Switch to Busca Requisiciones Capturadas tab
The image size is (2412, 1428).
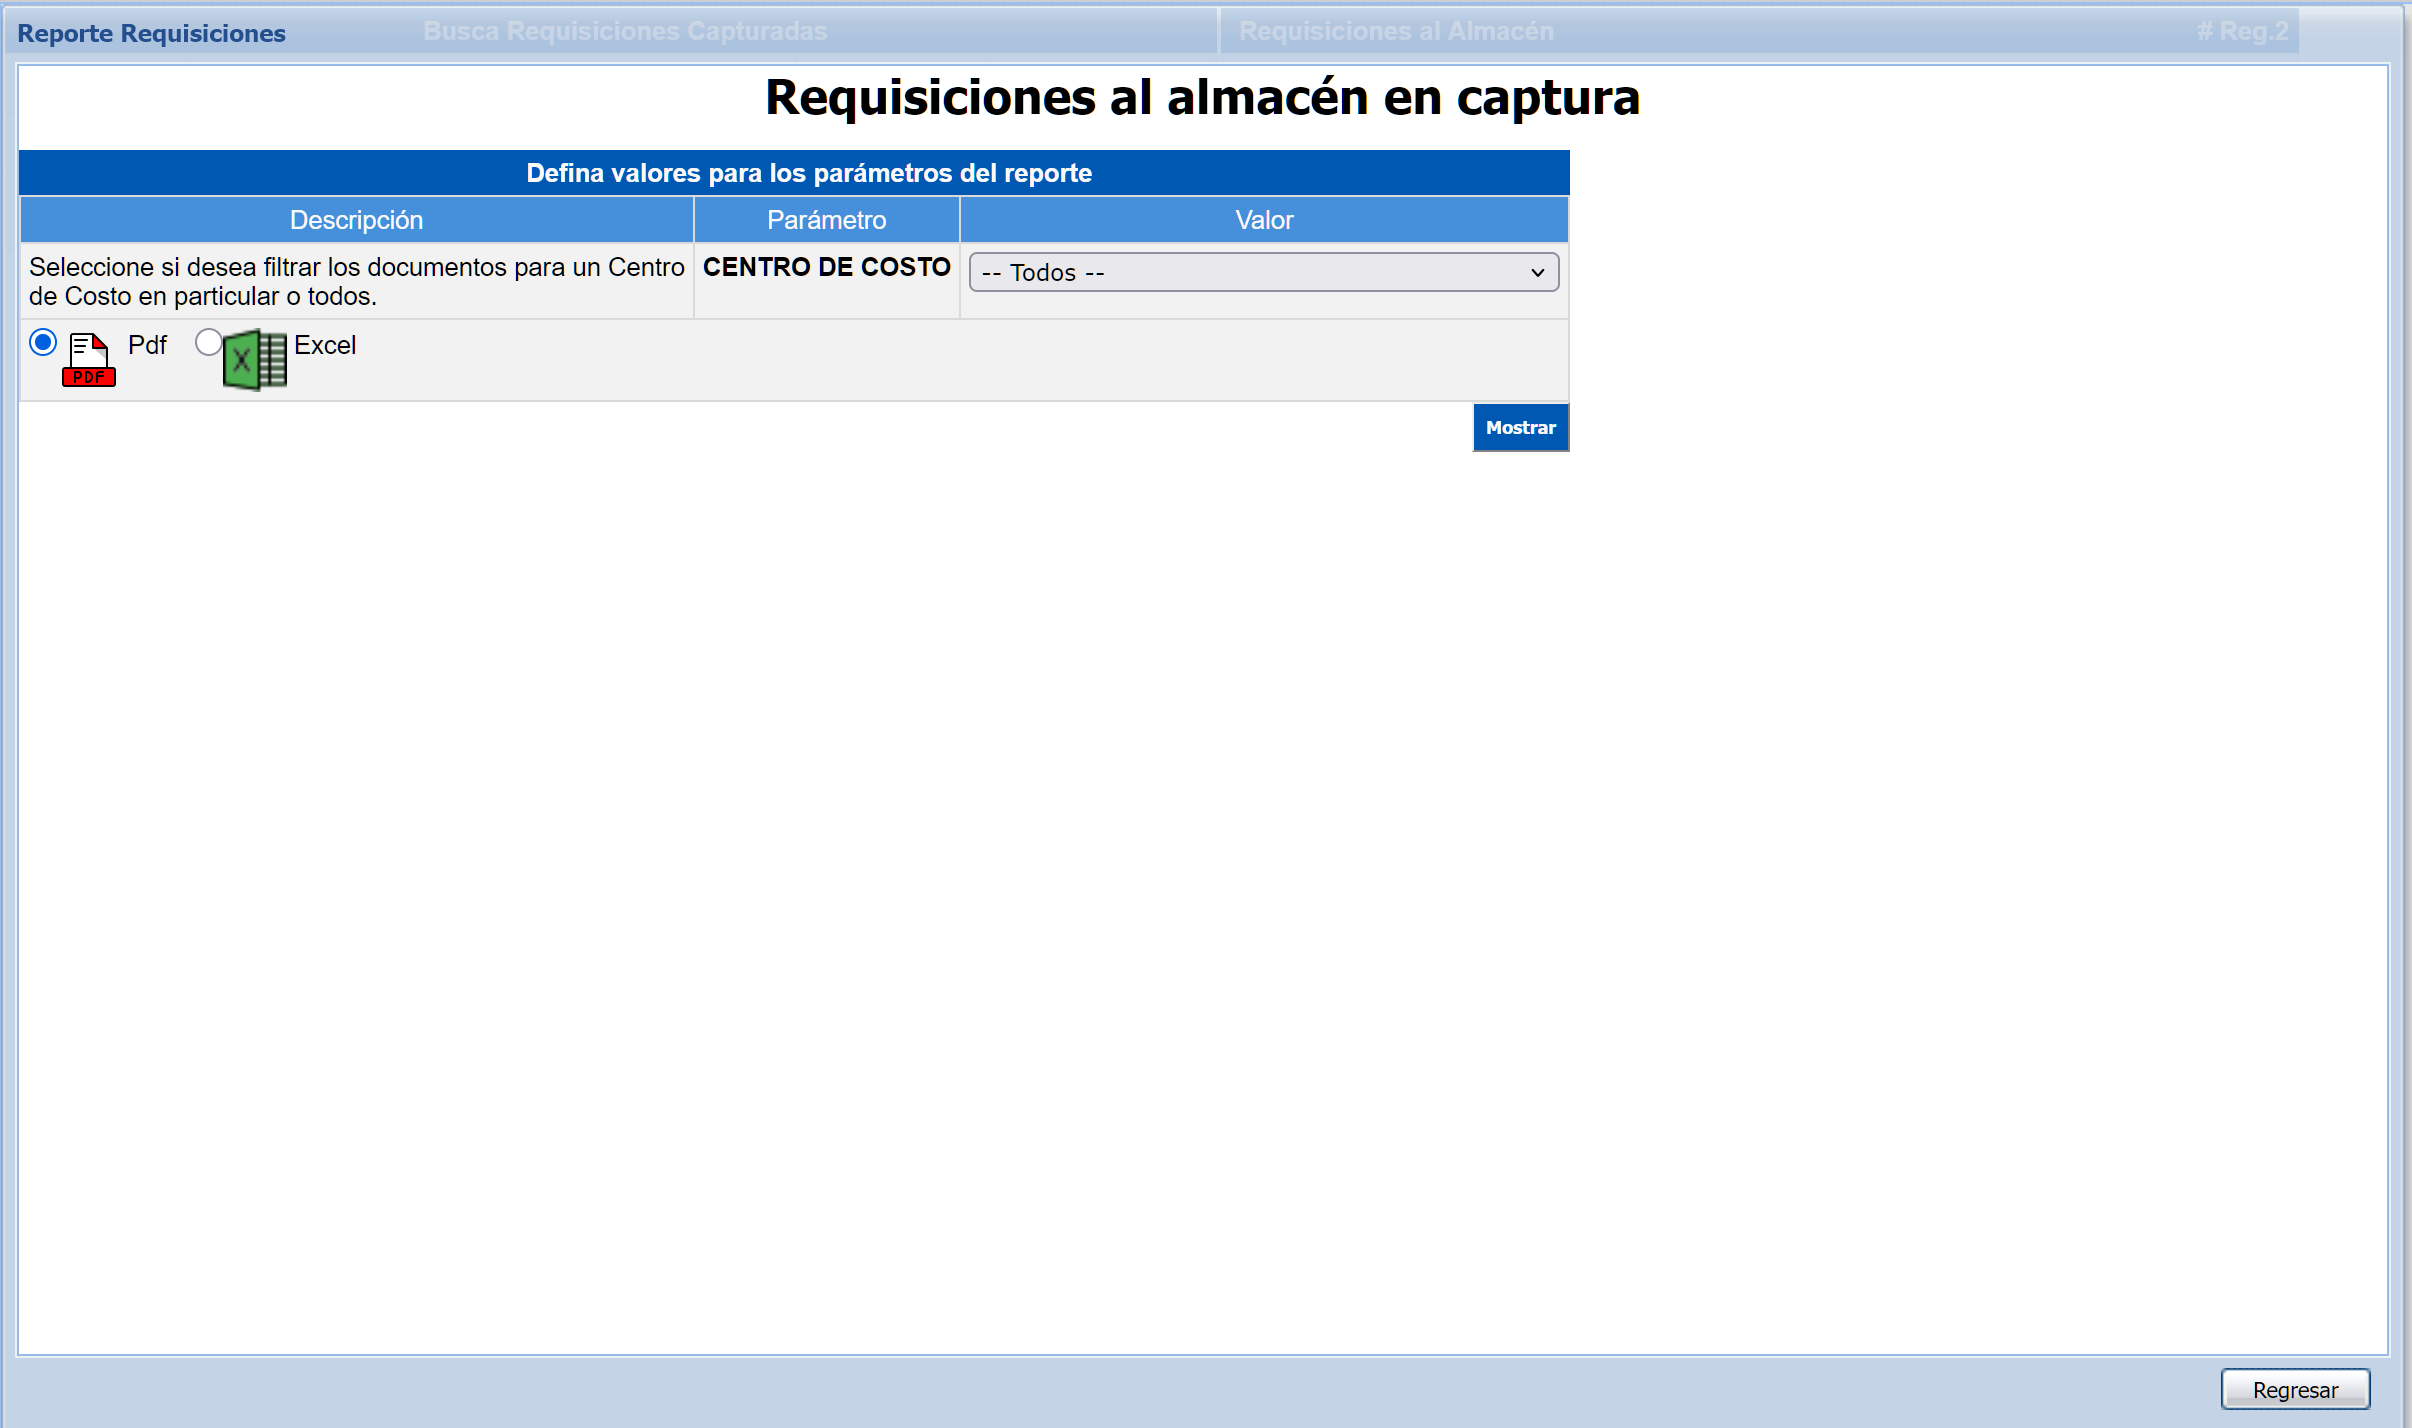tap(625, 32)
